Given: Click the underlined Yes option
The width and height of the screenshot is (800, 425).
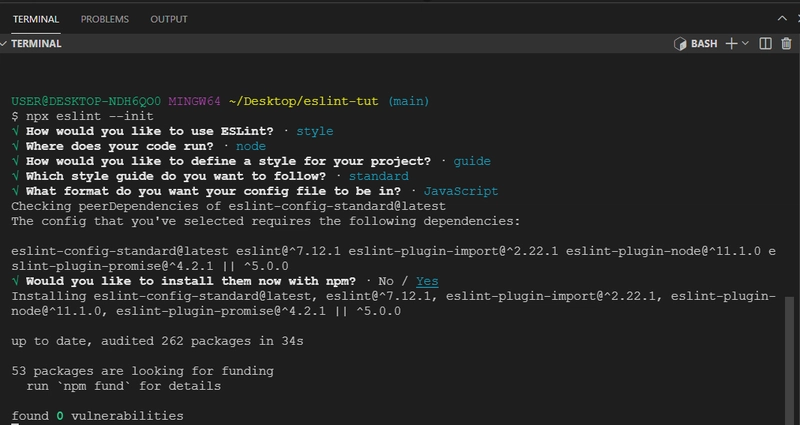Looking at the screenshot, I should pyautogui.click(x=427, y=281).
